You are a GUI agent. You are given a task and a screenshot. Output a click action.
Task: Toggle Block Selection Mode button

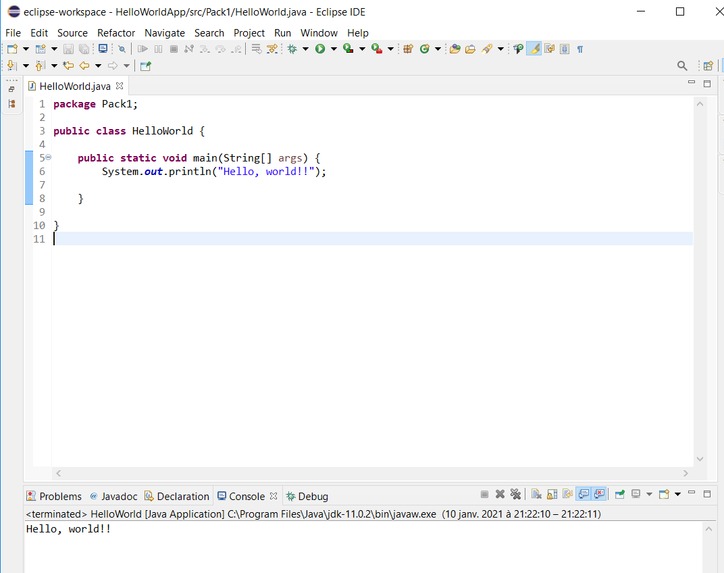pyautogui.click(x=565, y=49)
